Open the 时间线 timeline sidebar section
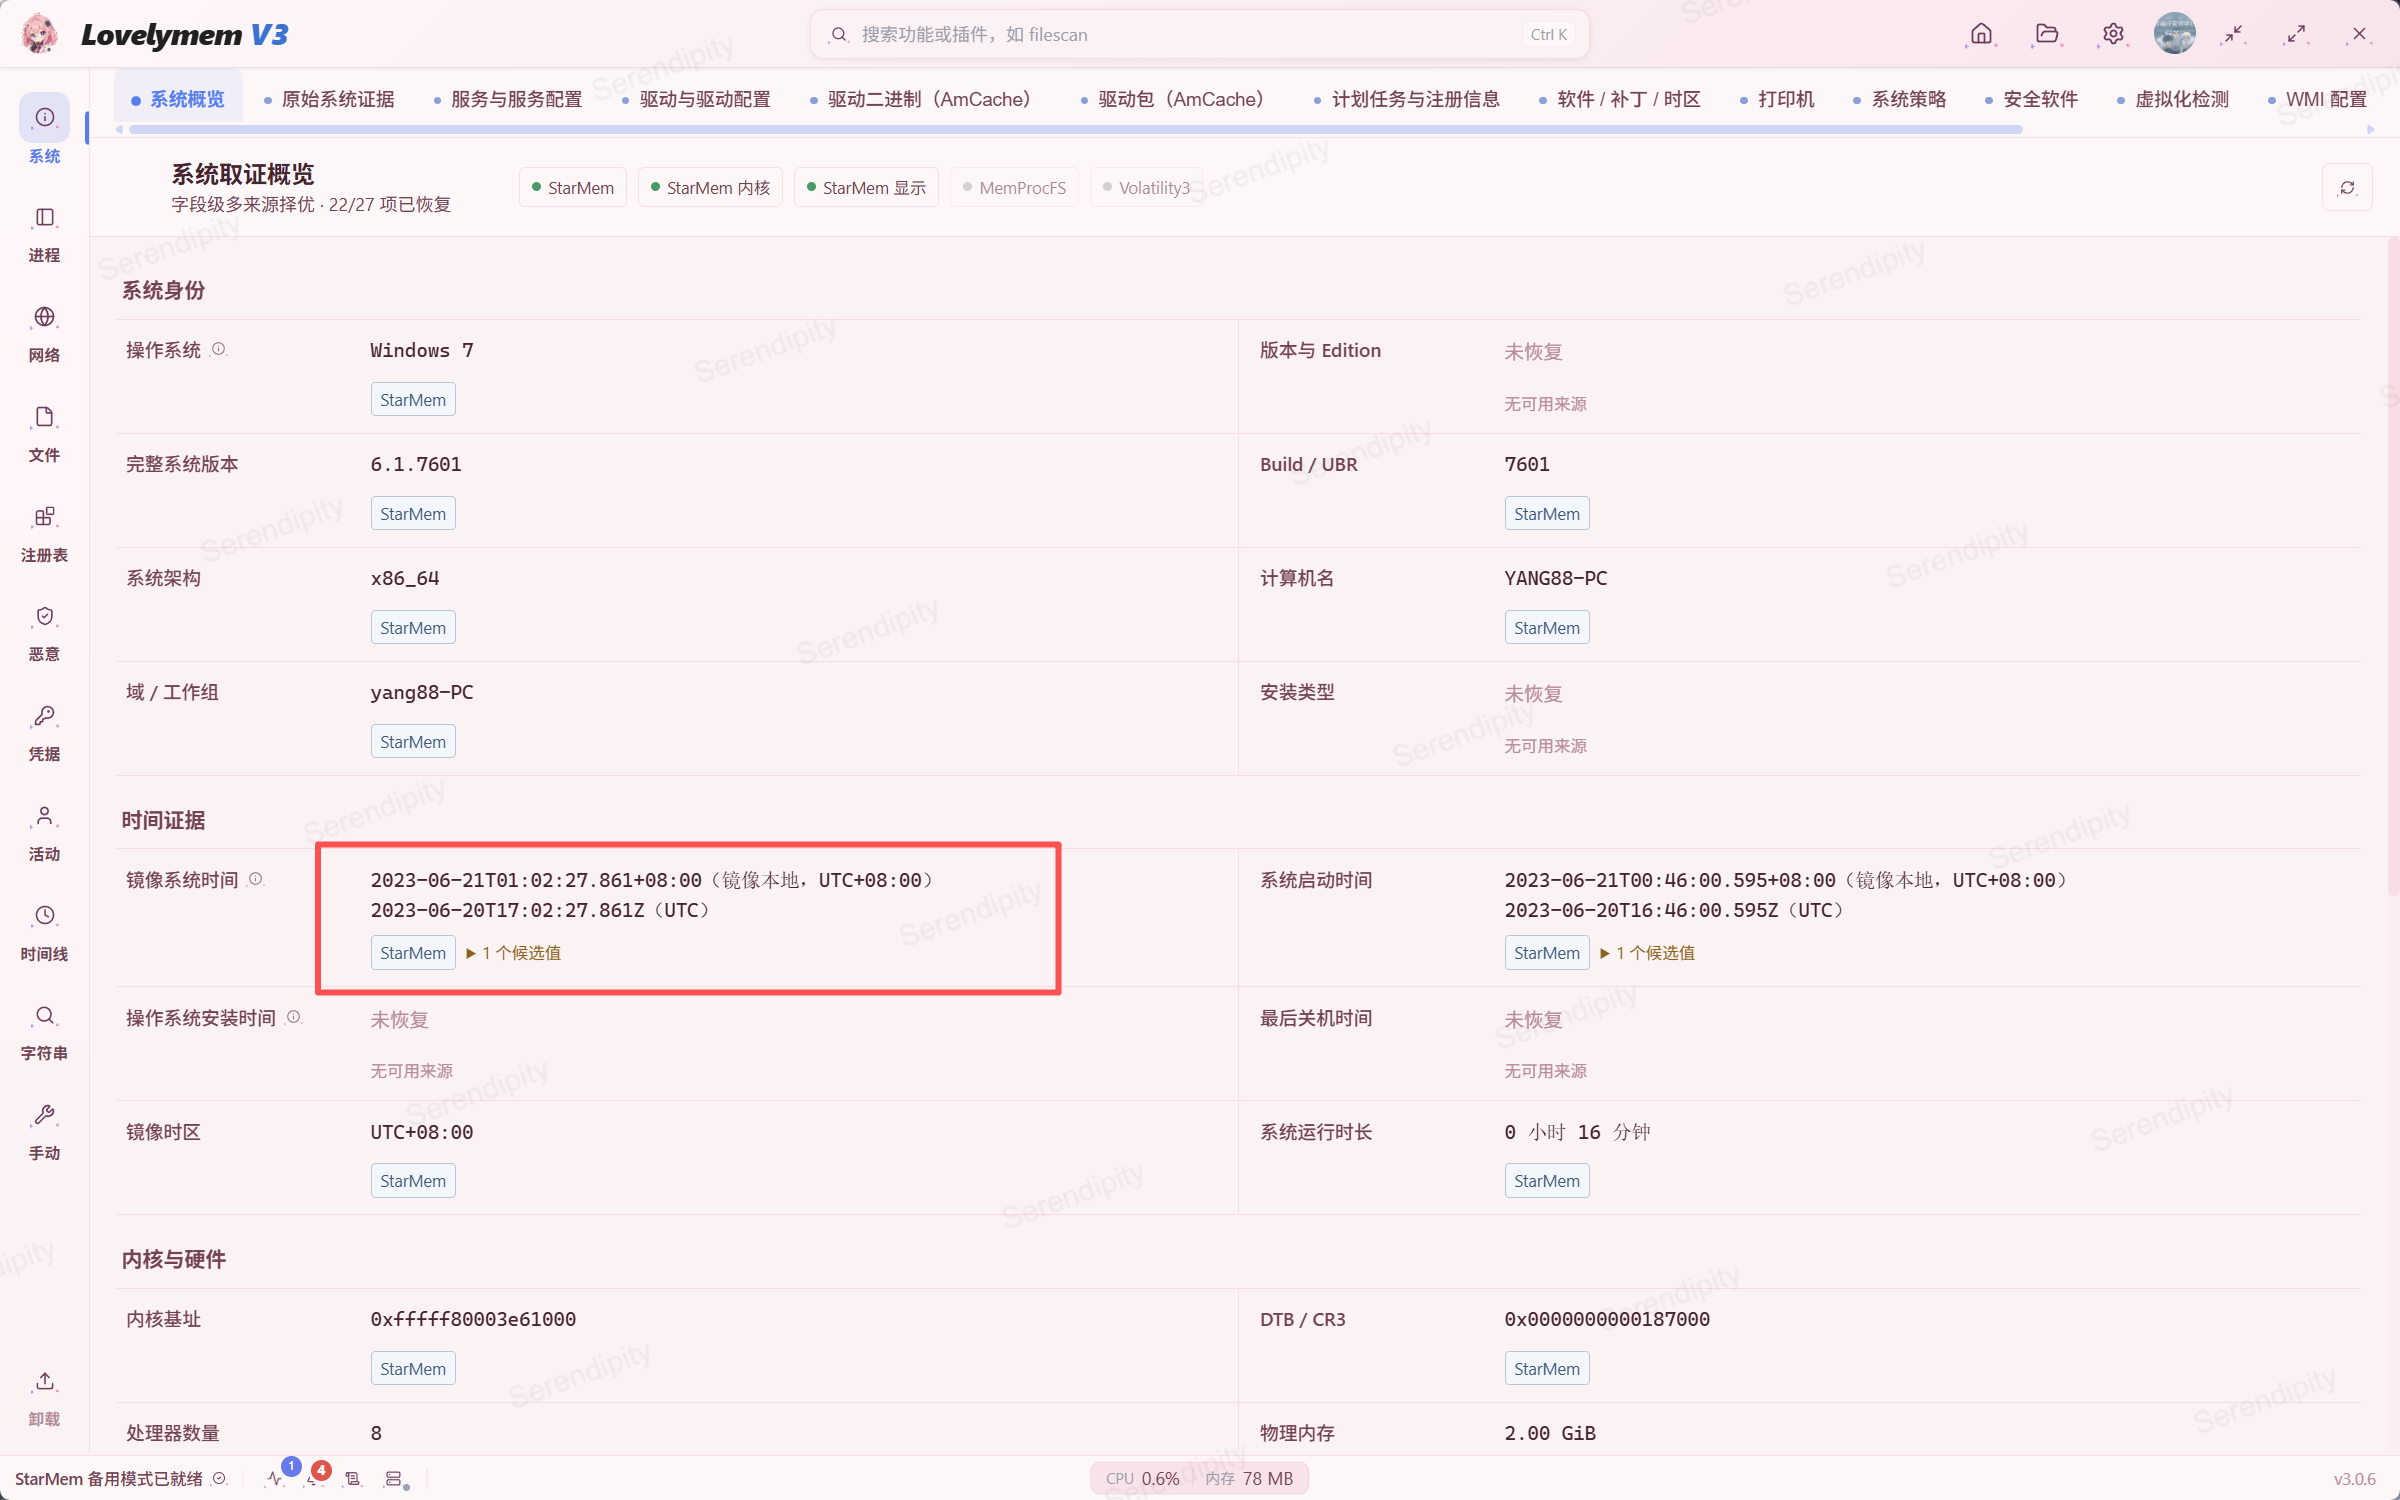Viewport: 2400px width, 1500px height. coord(44,934)
